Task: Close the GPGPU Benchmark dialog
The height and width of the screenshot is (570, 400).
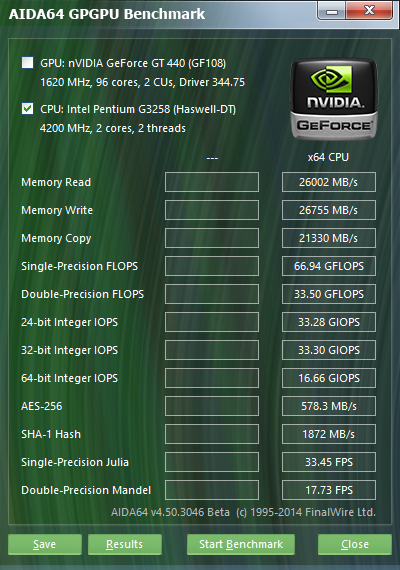Action: point(355,544)
